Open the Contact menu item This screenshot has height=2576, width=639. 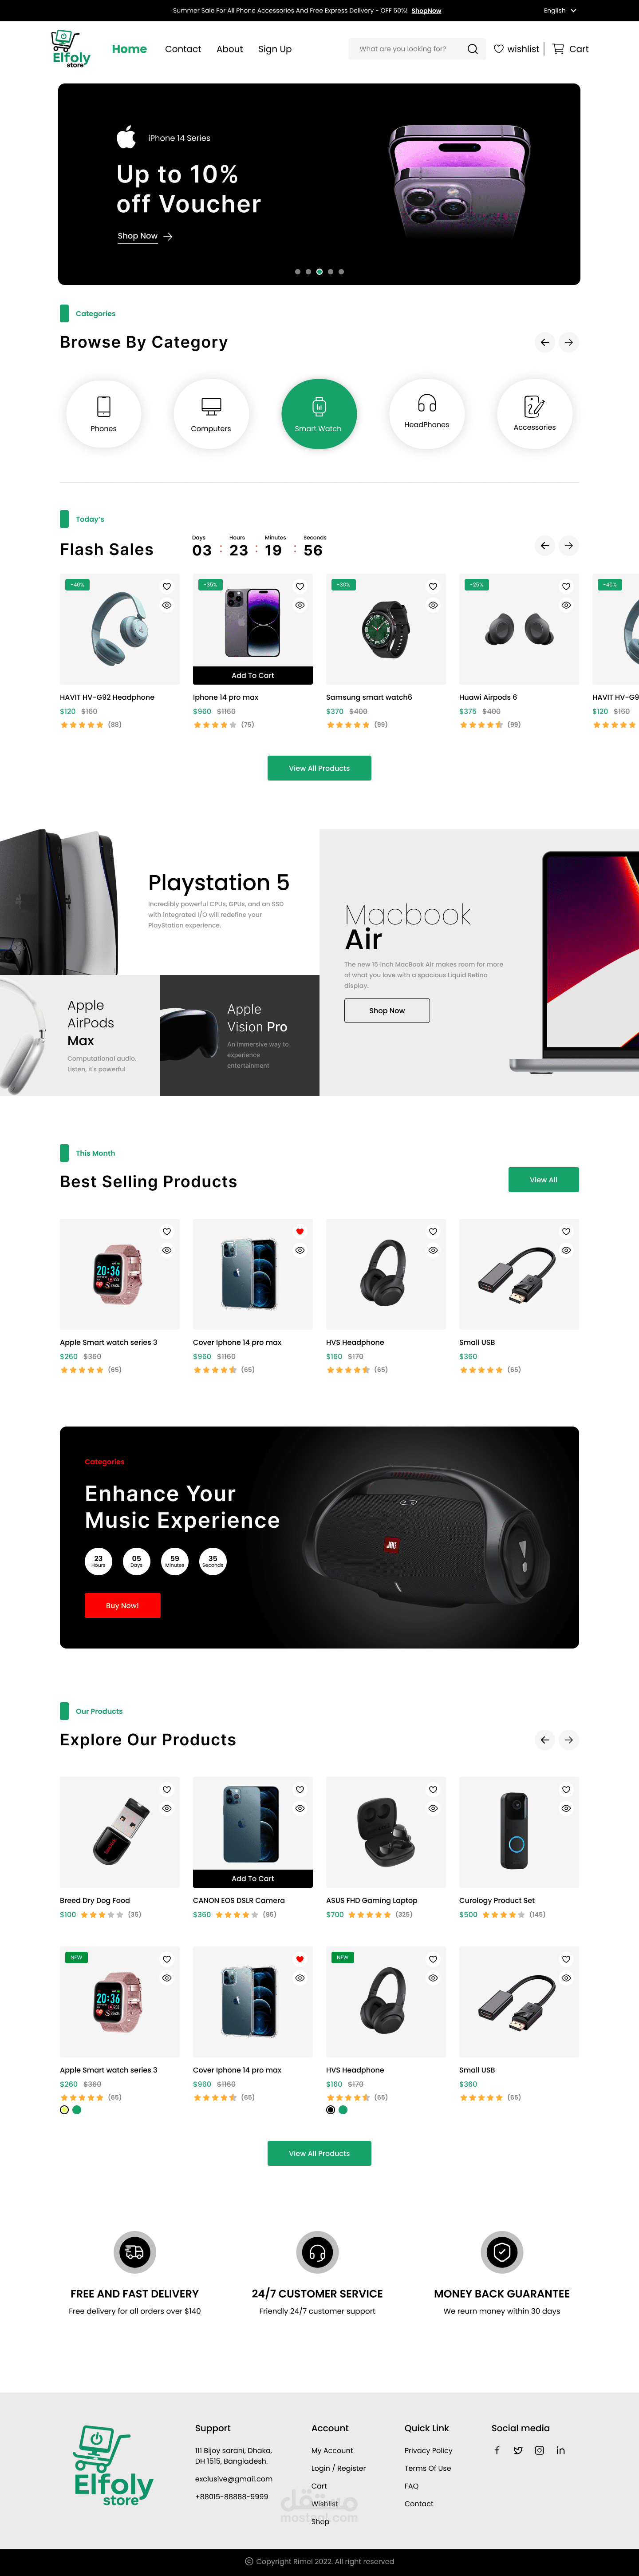click(183, 49)
